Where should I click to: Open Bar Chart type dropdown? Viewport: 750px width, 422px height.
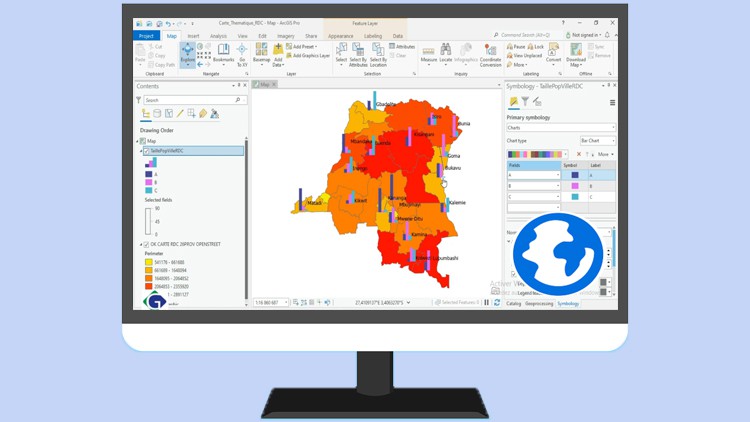[597, 141]
